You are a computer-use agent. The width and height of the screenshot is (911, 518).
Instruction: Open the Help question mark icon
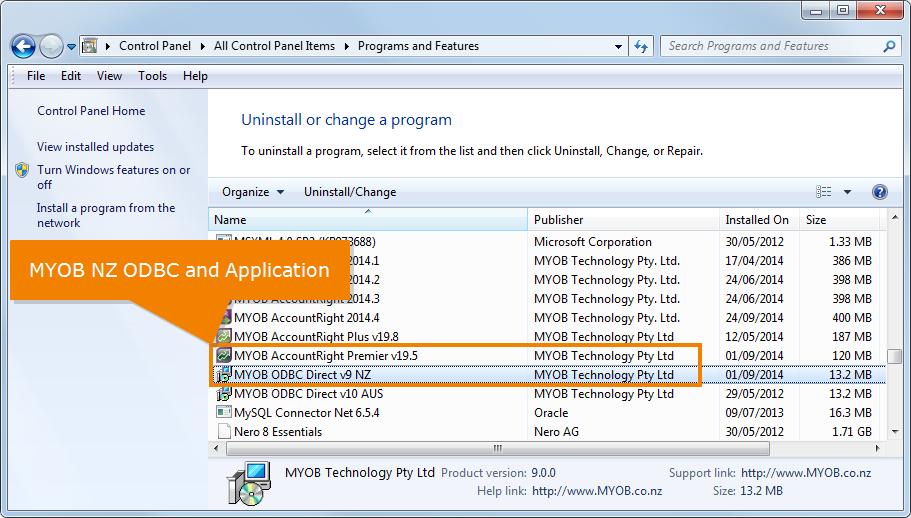click(880, 192)
